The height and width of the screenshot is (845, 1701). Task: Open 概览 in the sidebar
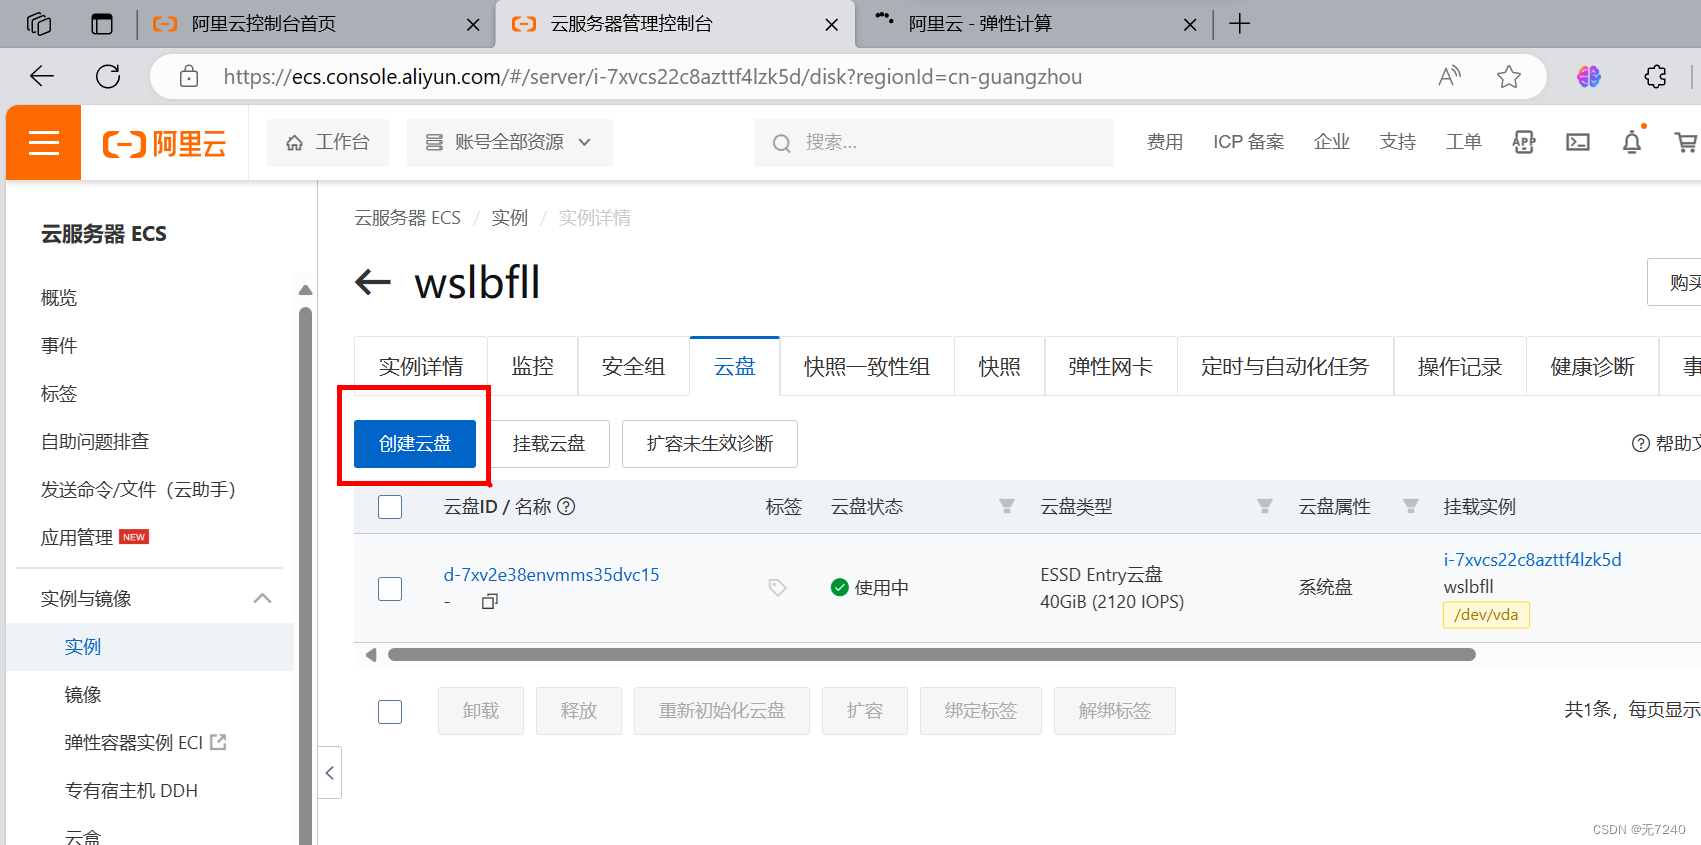point(59,298)
